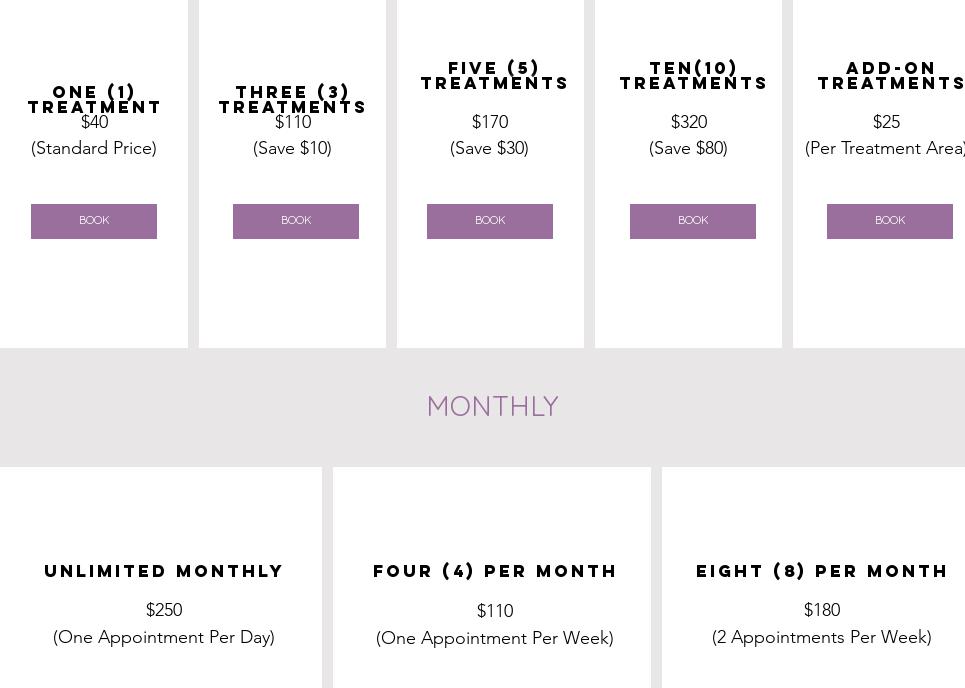965x688 pixels.
Task: Click the Three (3) Treatments title
Action: click(x=293, y=99)
